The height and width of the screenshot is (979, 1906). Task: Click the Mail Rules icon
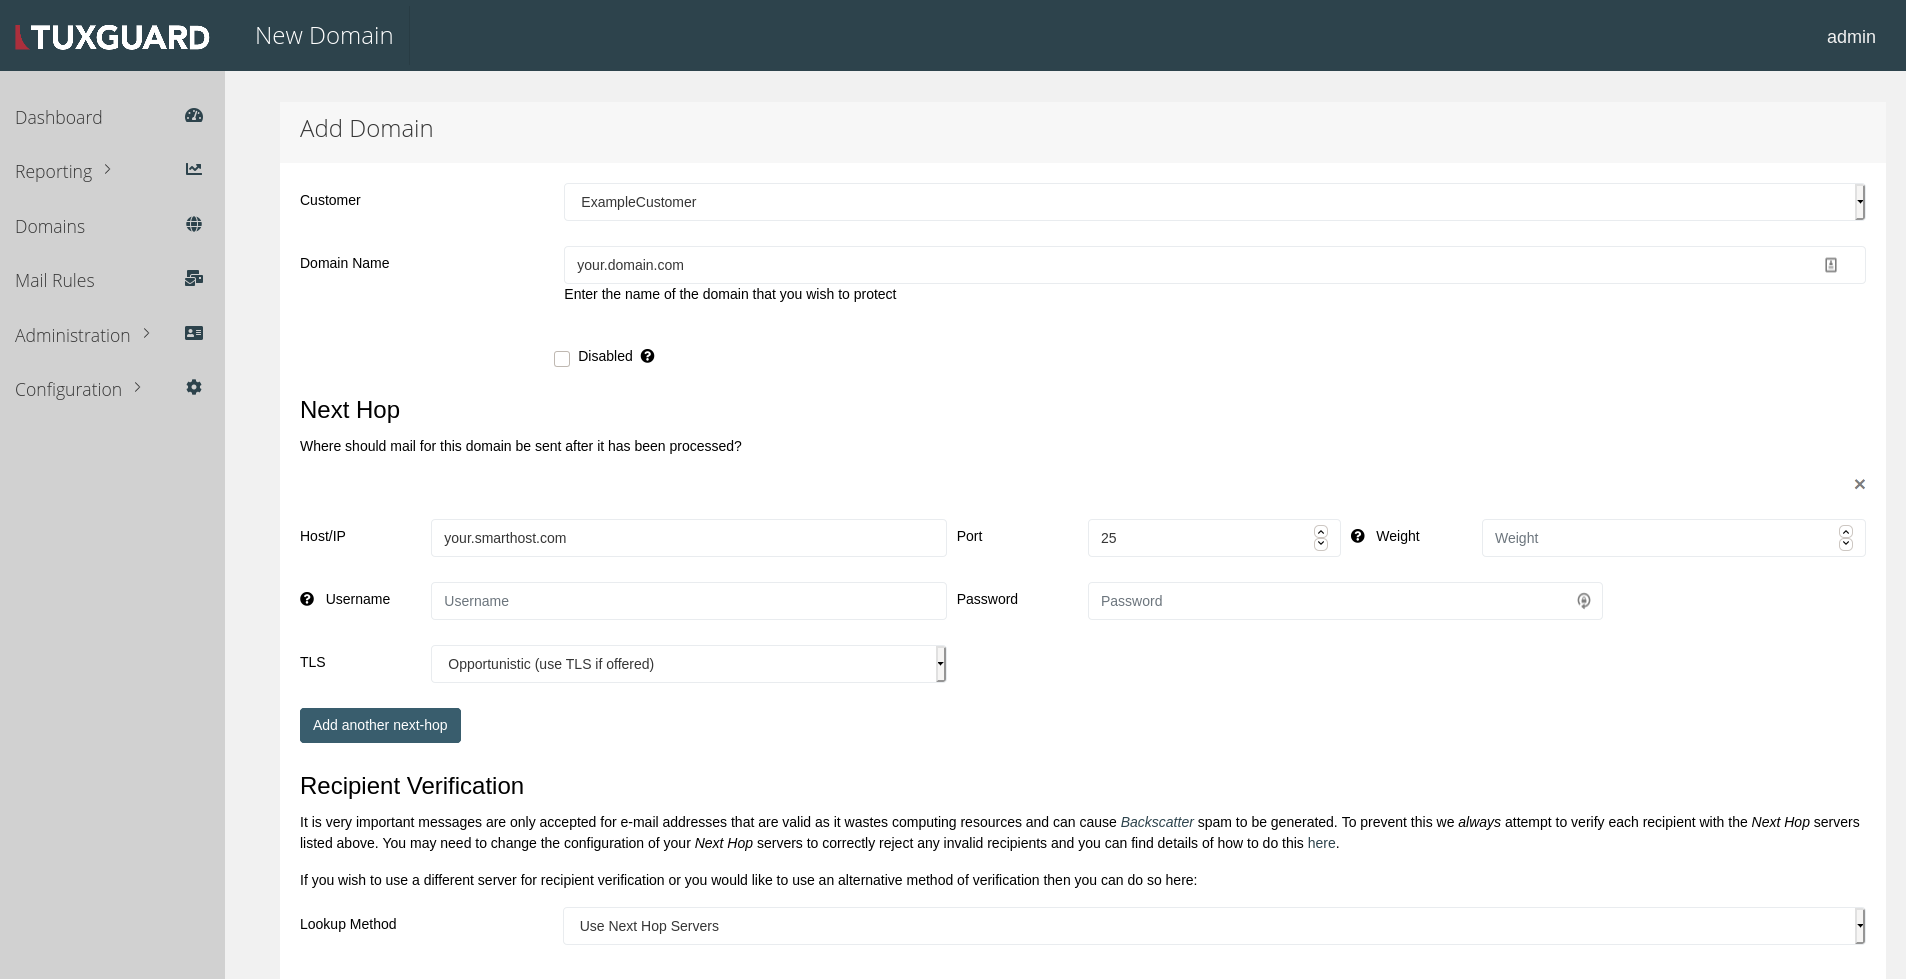click(194, 278)
